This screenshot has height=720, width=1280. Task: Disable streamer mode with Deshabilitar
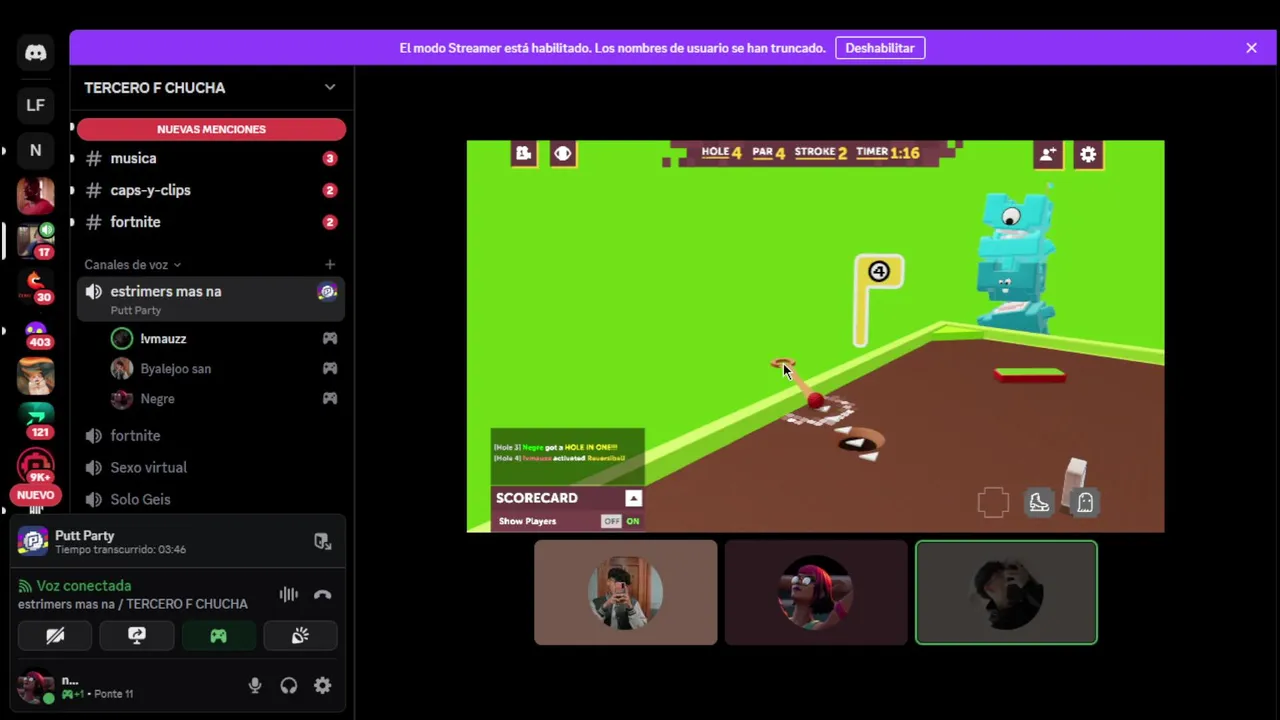880,48
